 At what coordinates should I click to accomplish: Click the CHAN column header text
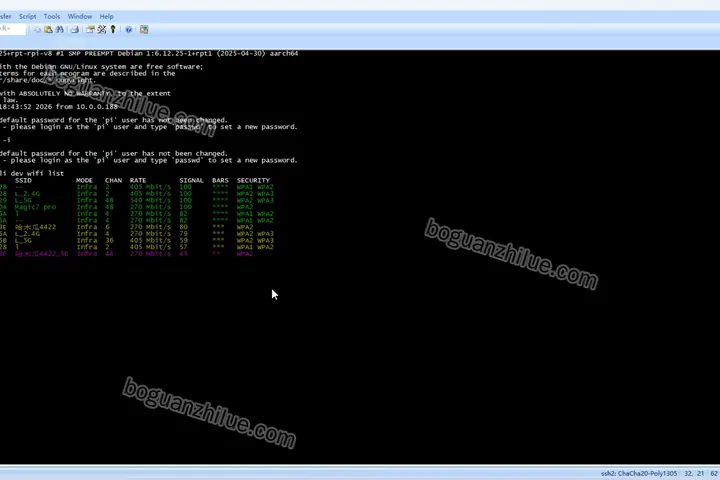tap(113, 181)
